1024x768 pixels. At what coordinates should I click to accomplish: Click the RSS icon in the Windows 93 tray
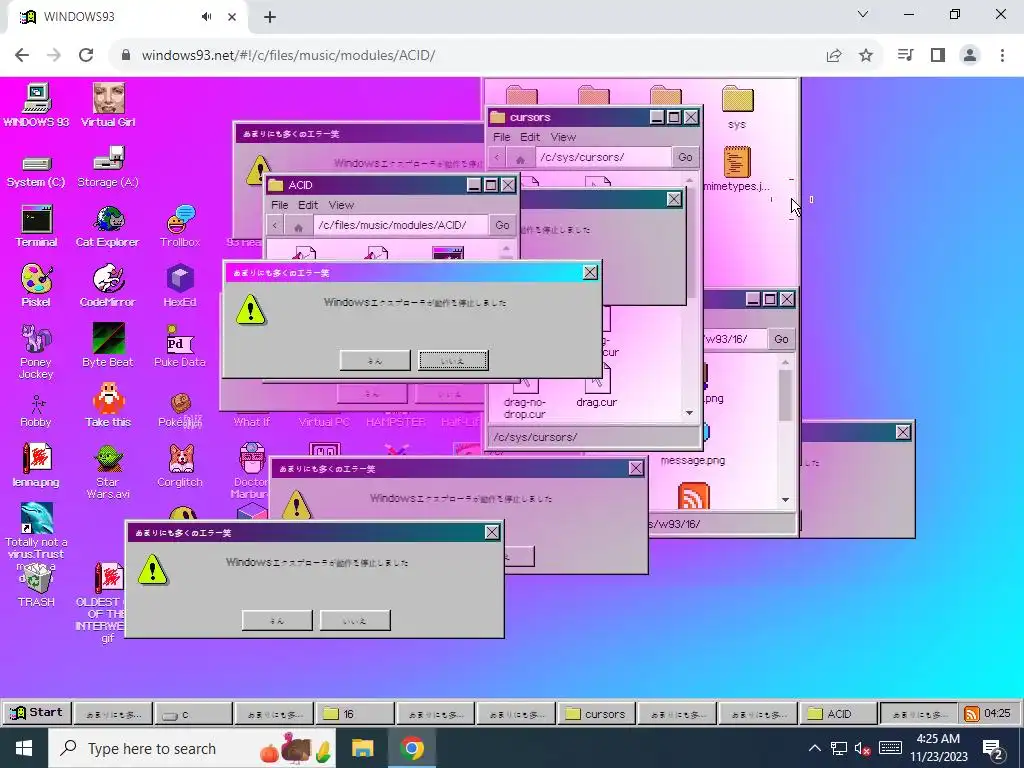[x=972, y=714]
